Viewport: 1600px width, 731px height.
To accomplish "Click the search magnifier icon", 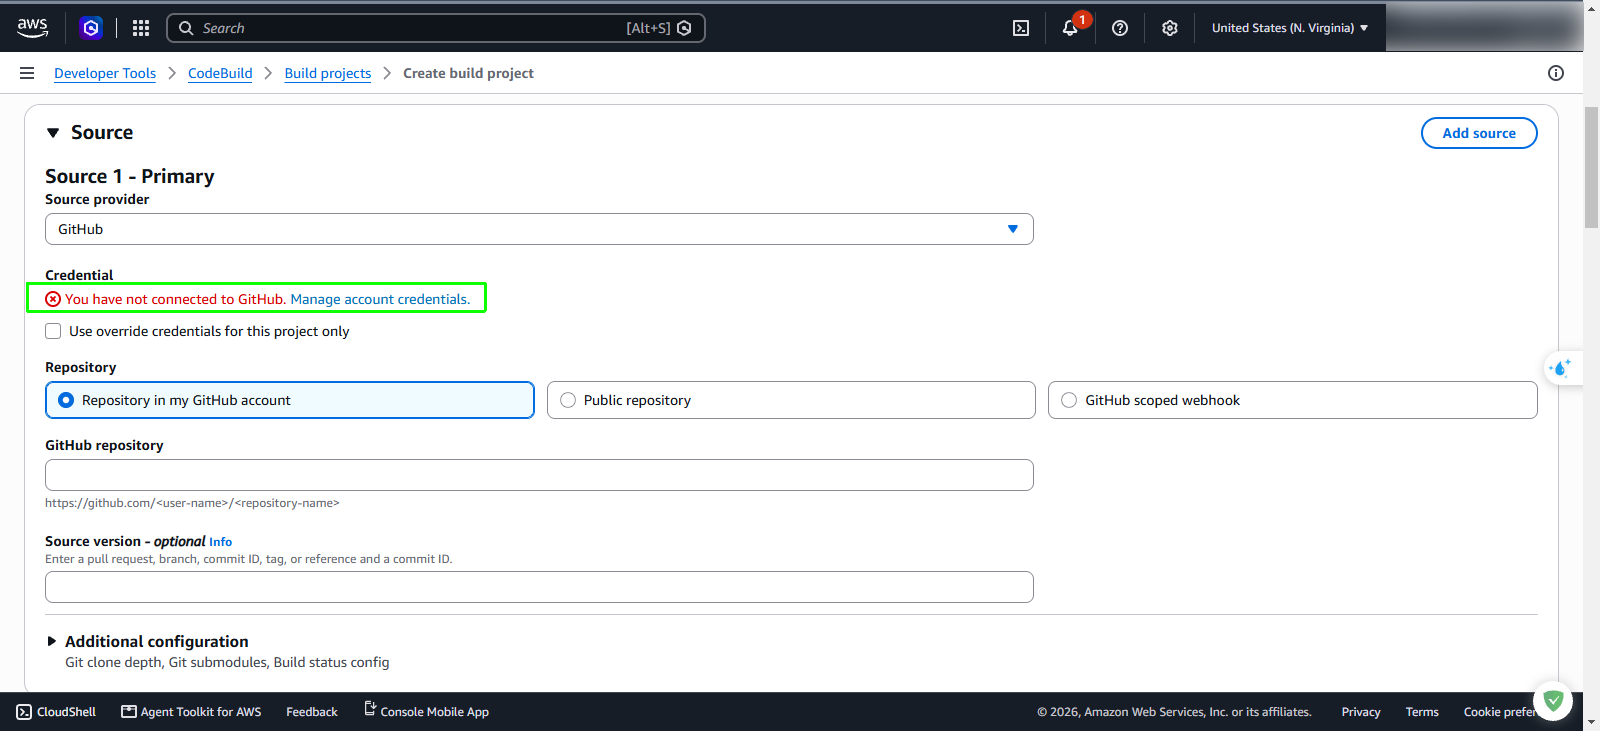I will coord(186,28).
